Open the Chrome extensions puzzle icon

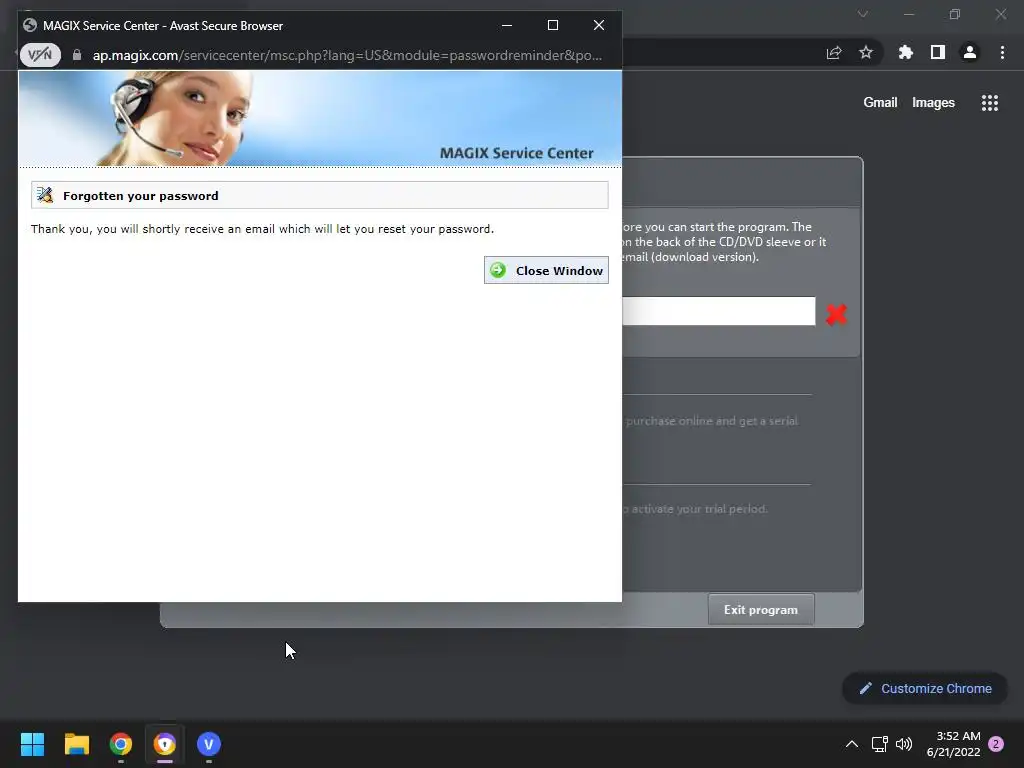(x=905, y=52)
